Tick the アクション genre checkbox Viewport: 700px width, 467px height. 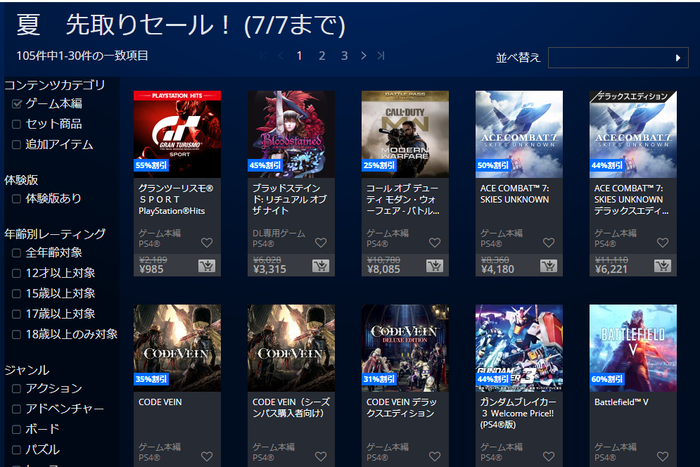coord(17,389)
